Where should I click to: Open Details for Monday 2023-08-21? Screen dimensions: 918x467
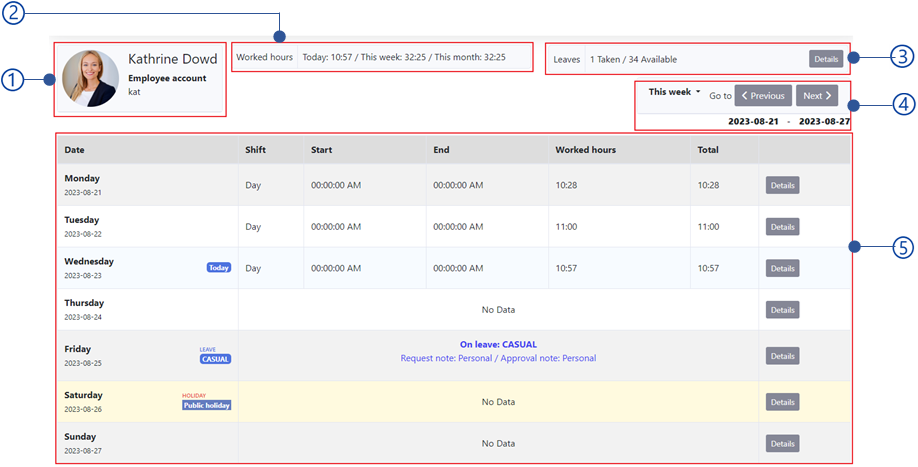pos(782,185)
